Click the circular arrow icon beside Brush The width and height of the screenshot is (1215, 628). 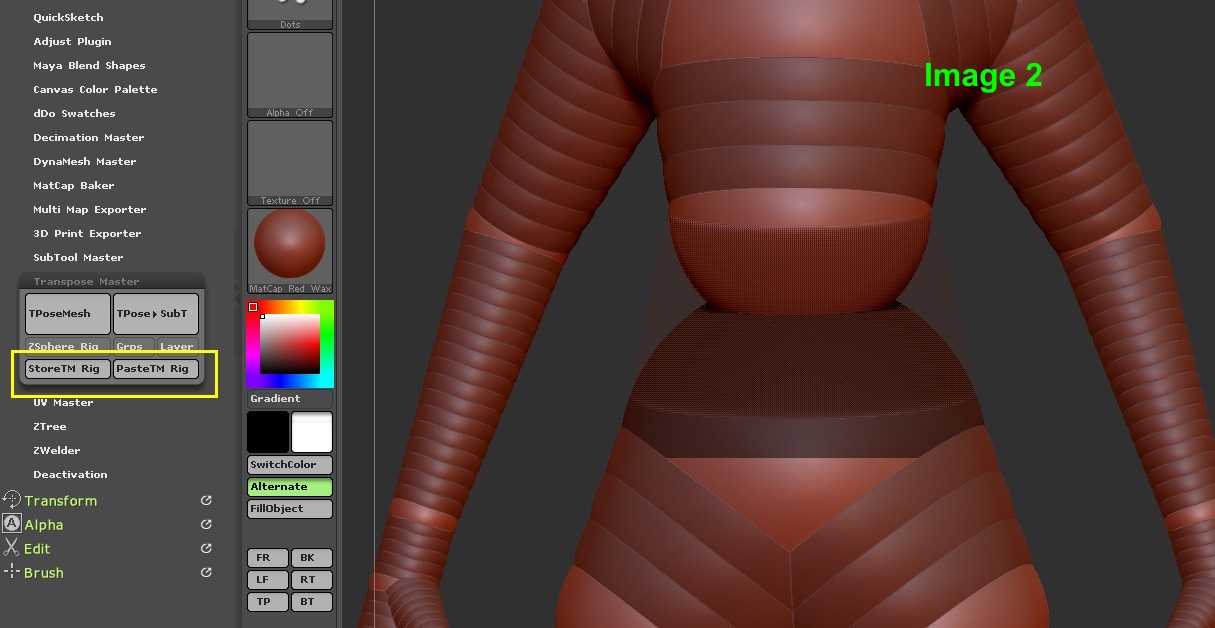206,572
